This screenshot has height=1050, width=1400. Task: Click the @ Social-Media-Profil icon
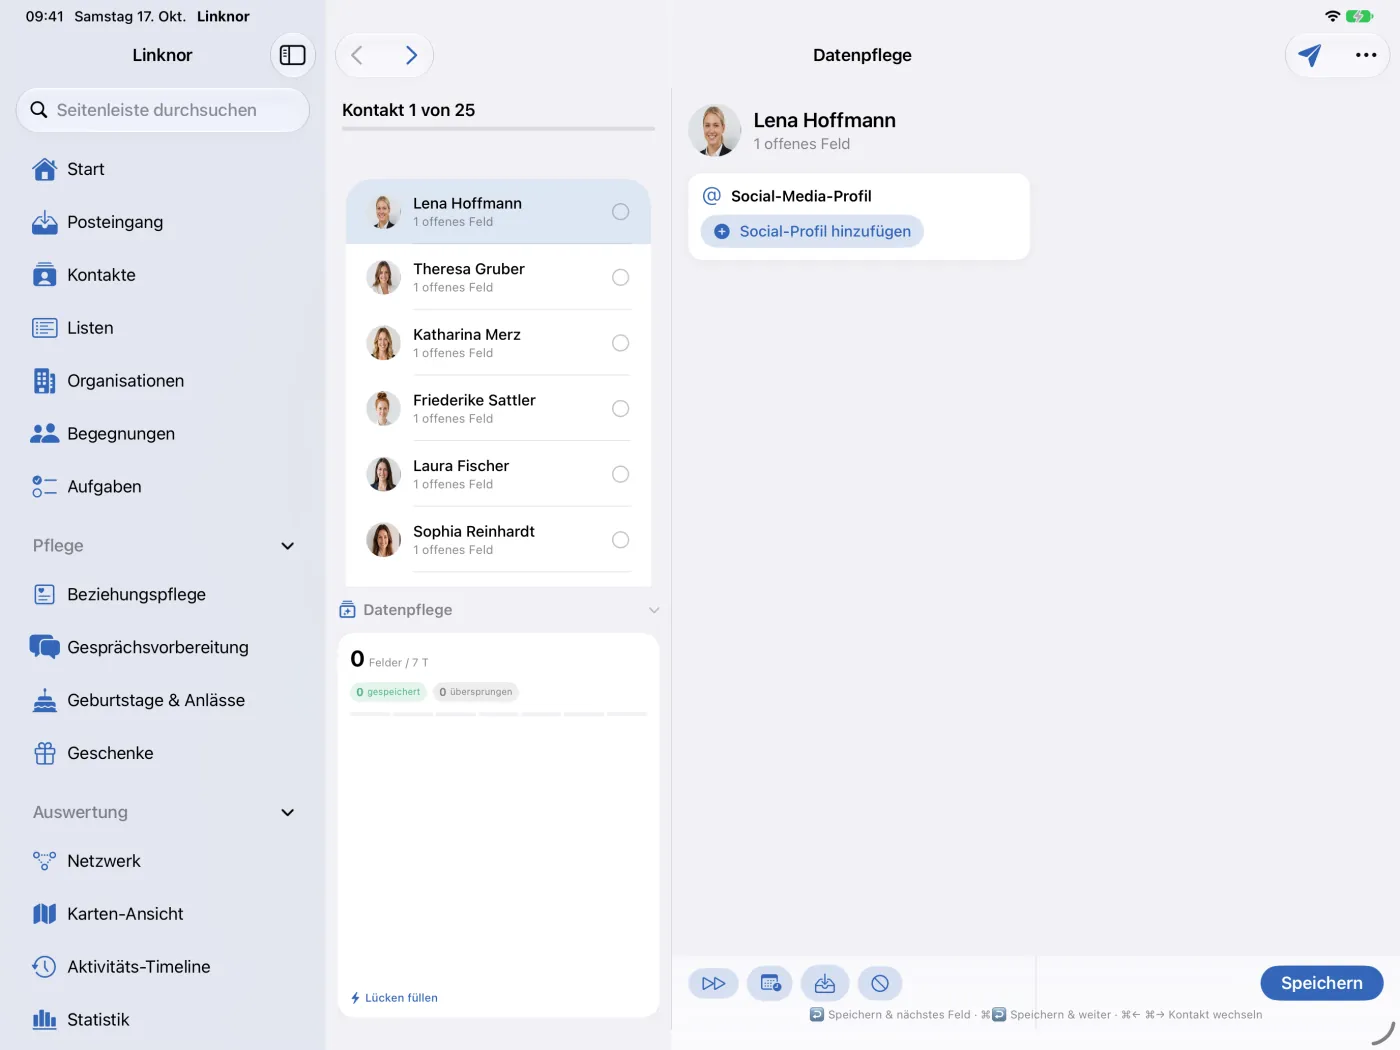(712, 196)
